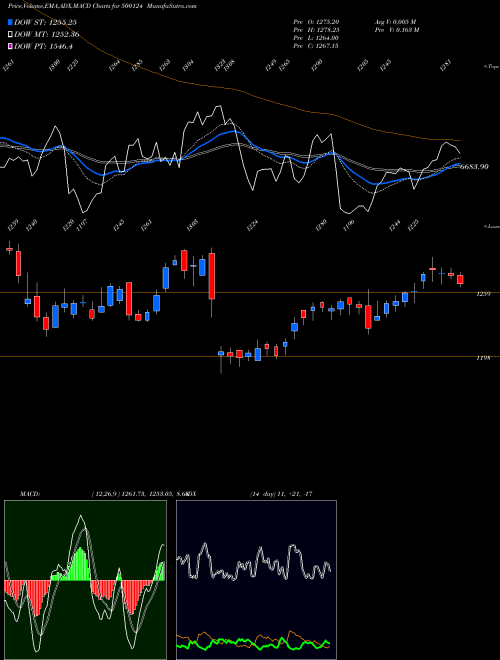
Task: Click the 1322 top price label
Action: 220,65
